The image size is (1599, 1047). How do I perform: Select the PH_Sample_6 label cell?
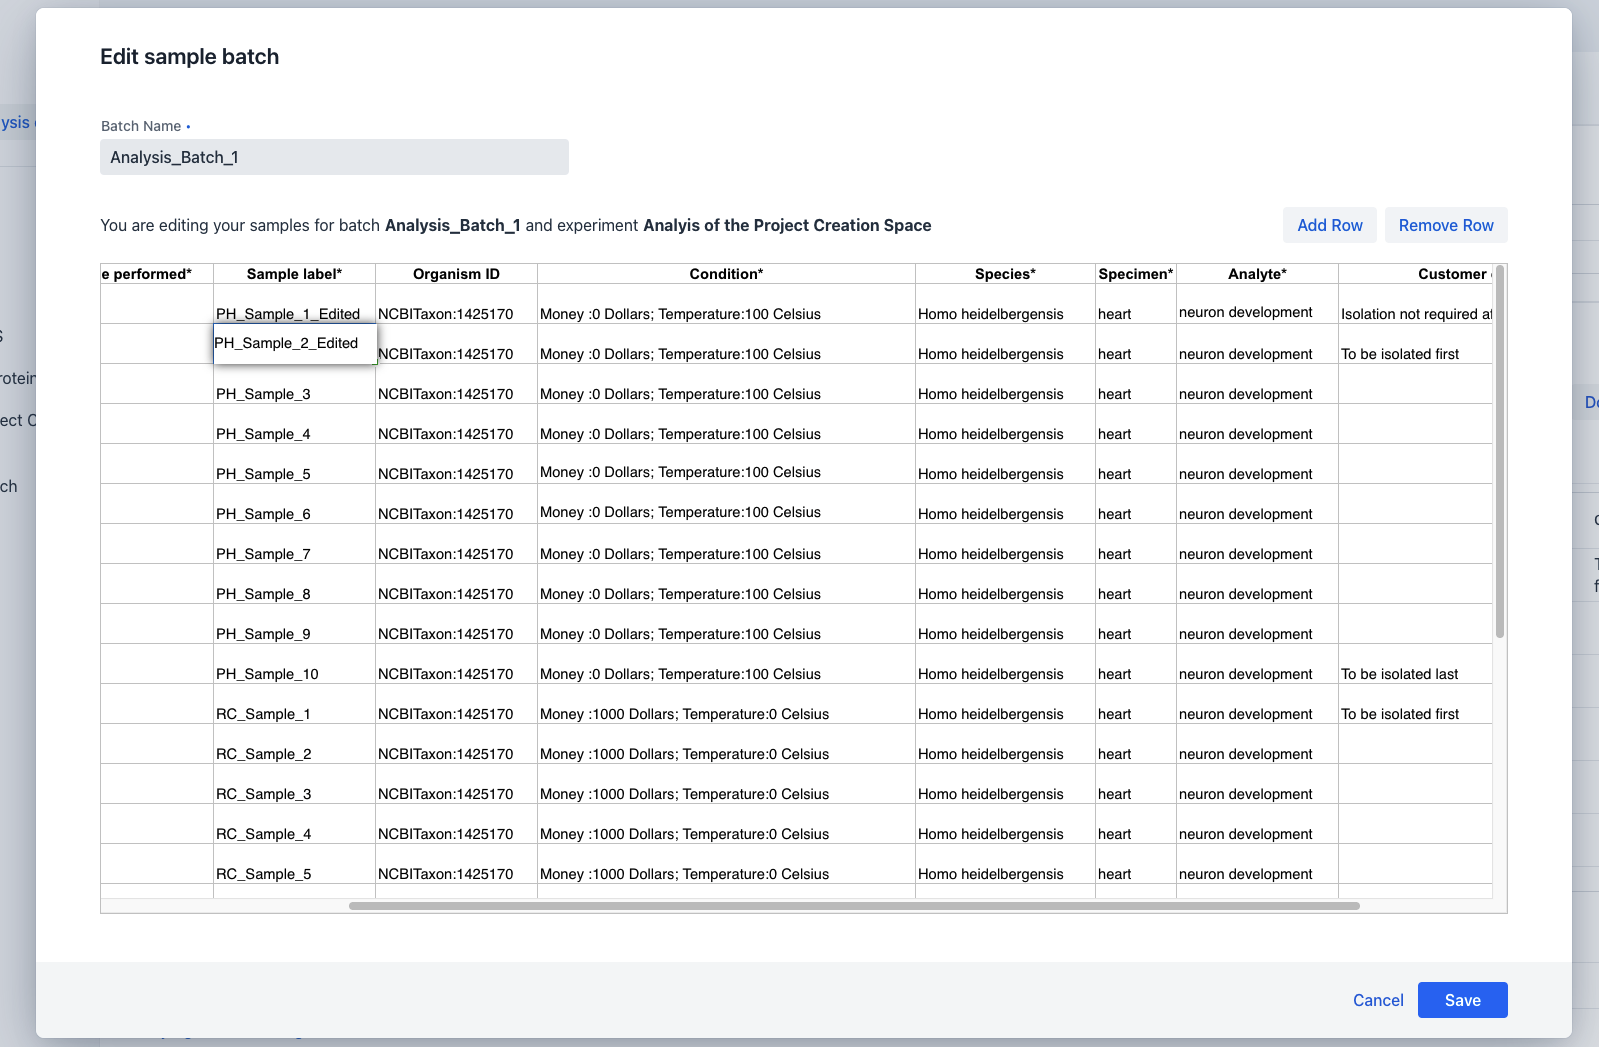pos(294,504)
